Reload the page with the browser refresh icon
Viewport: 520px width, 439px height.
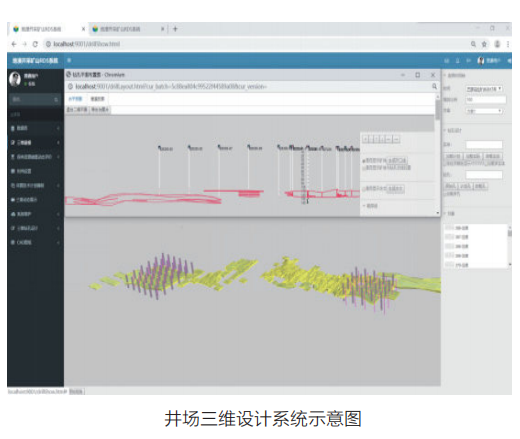pos(35,44)
